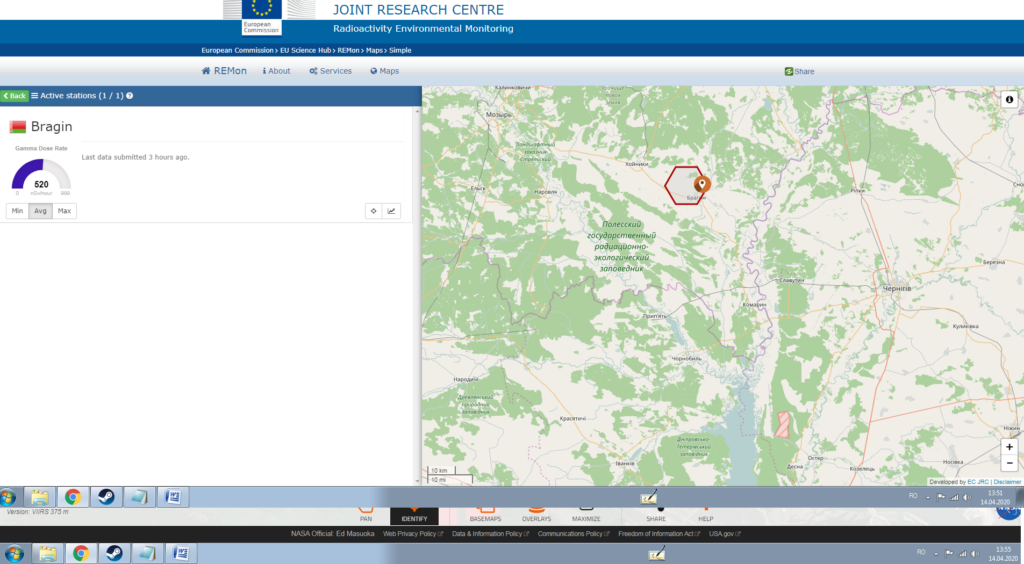Select the IDENTIFY tool in the NASA viewer window

(414, 516)
